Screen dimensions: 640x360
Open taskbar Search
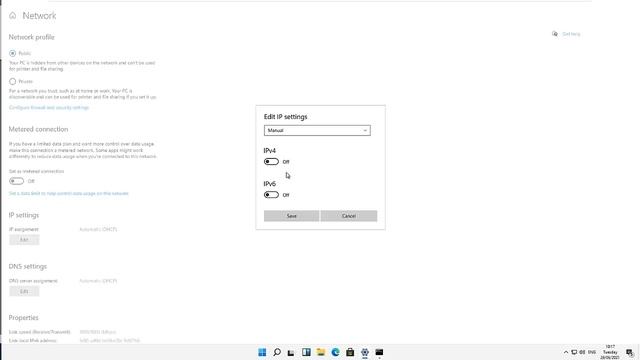tap(277, 352)
